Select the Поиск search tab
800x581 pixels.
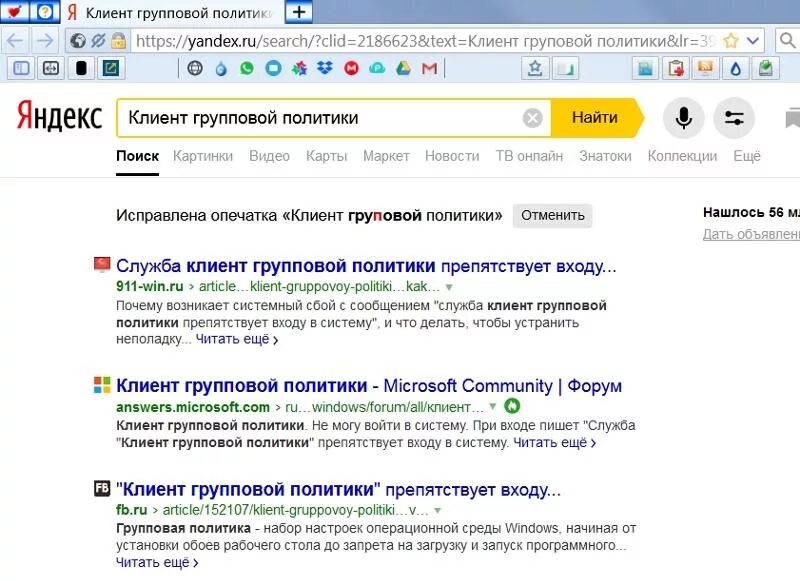tap(137, 156)
